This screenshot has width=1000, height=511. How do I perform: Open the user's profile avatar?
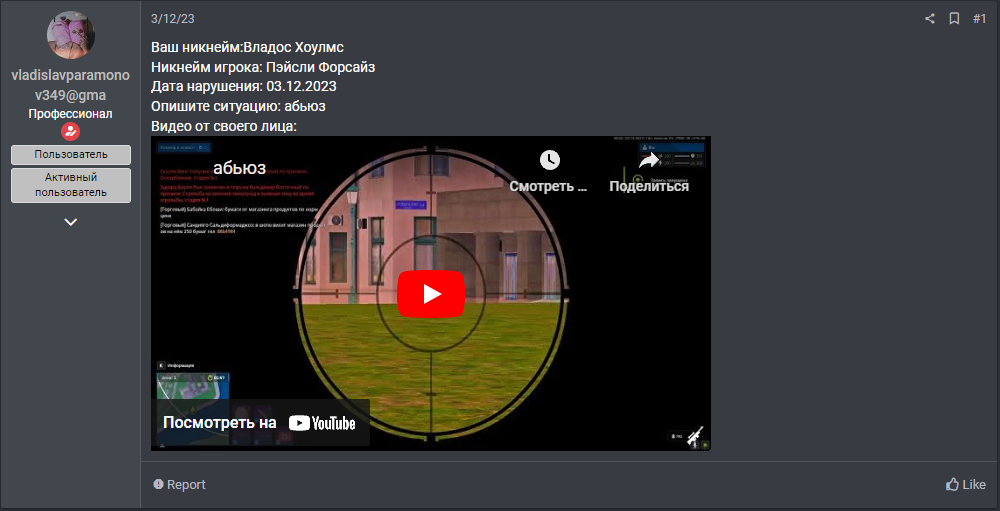click(x=71, y=36)
